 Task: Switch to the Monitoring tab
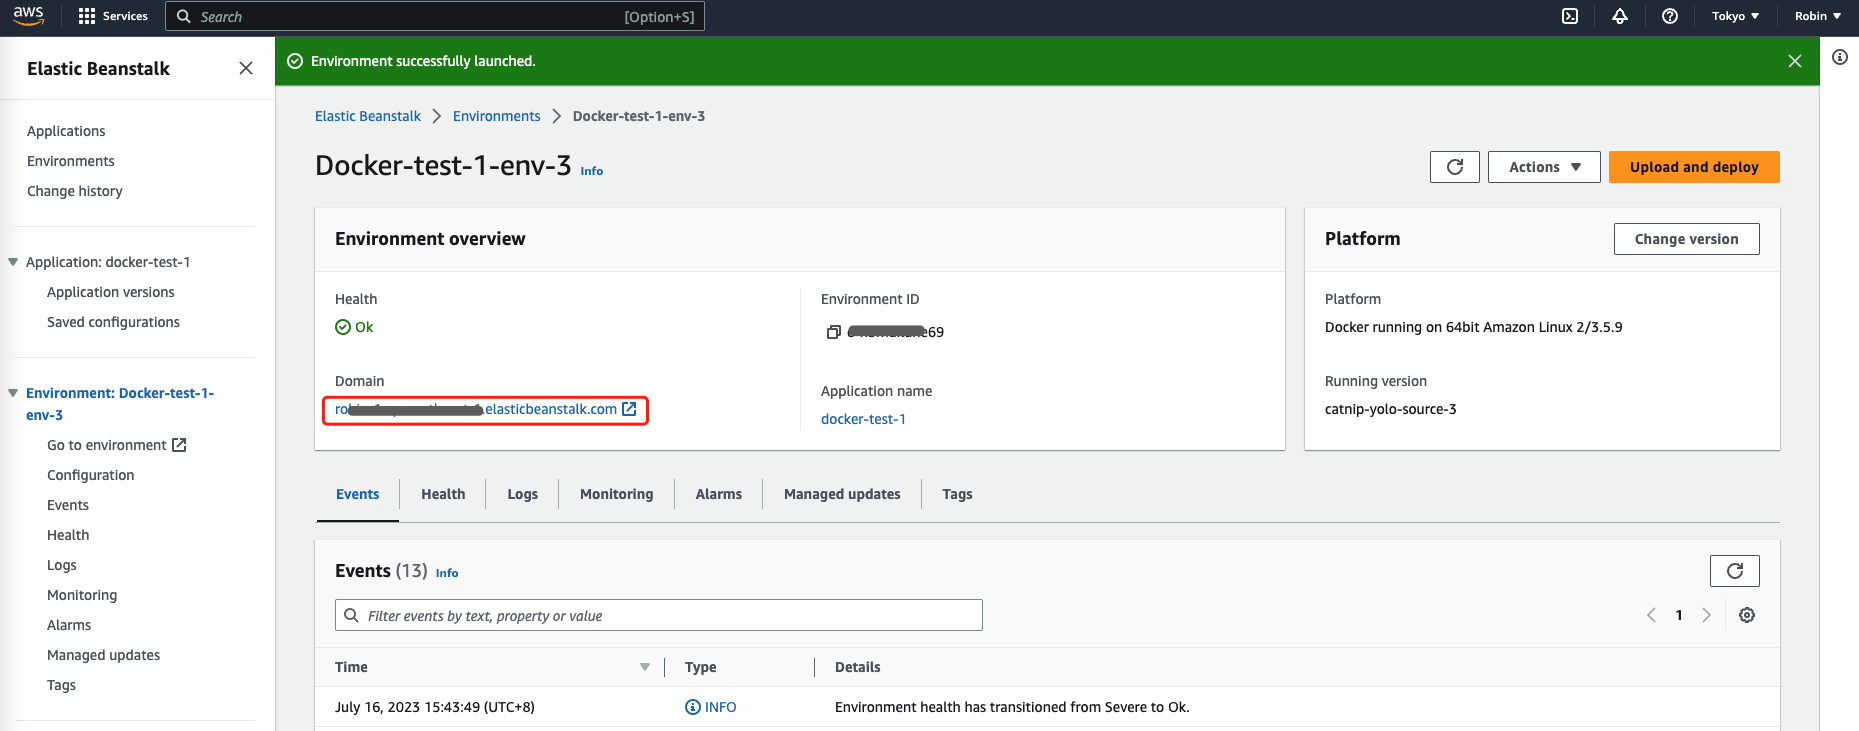pyautogui.click(x=616, y=494)
